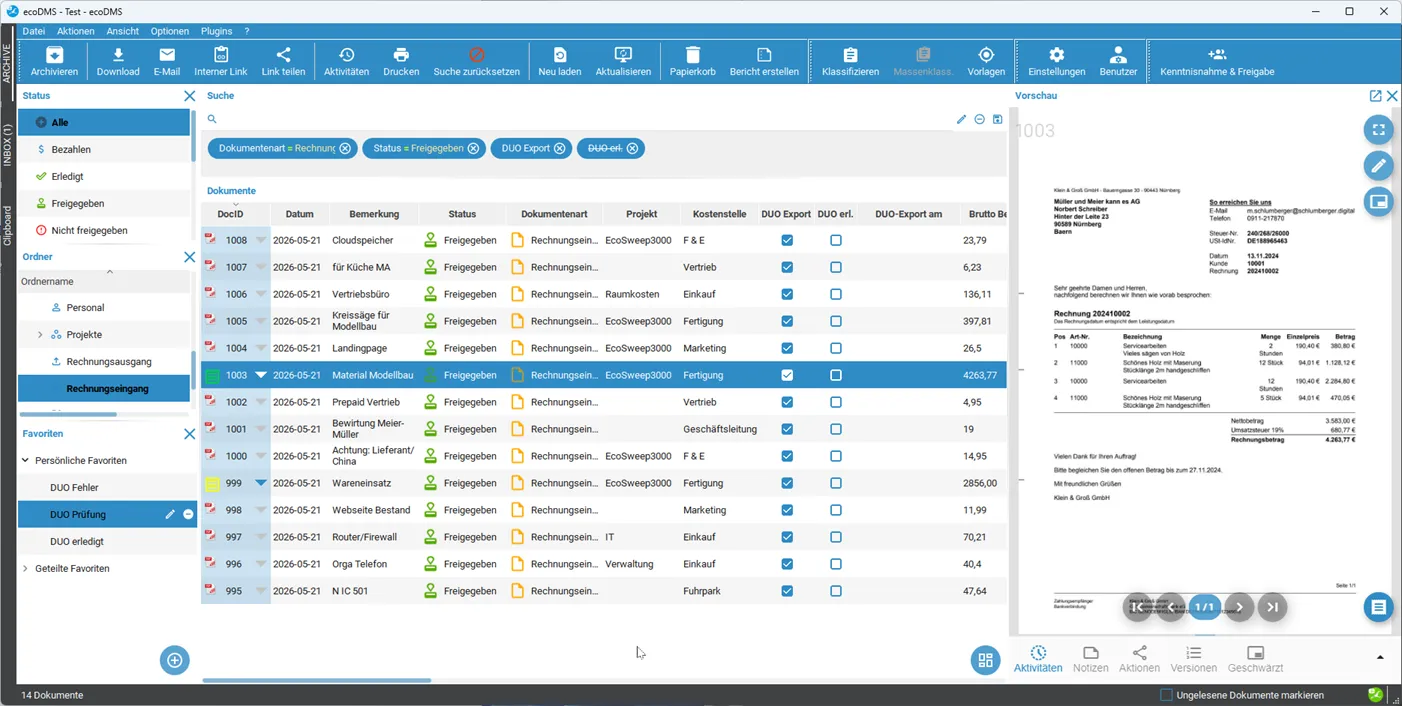Switch to the Notizen tab
The height and width of the screenshot is (706, 1402).
(x=1090, y=659)
